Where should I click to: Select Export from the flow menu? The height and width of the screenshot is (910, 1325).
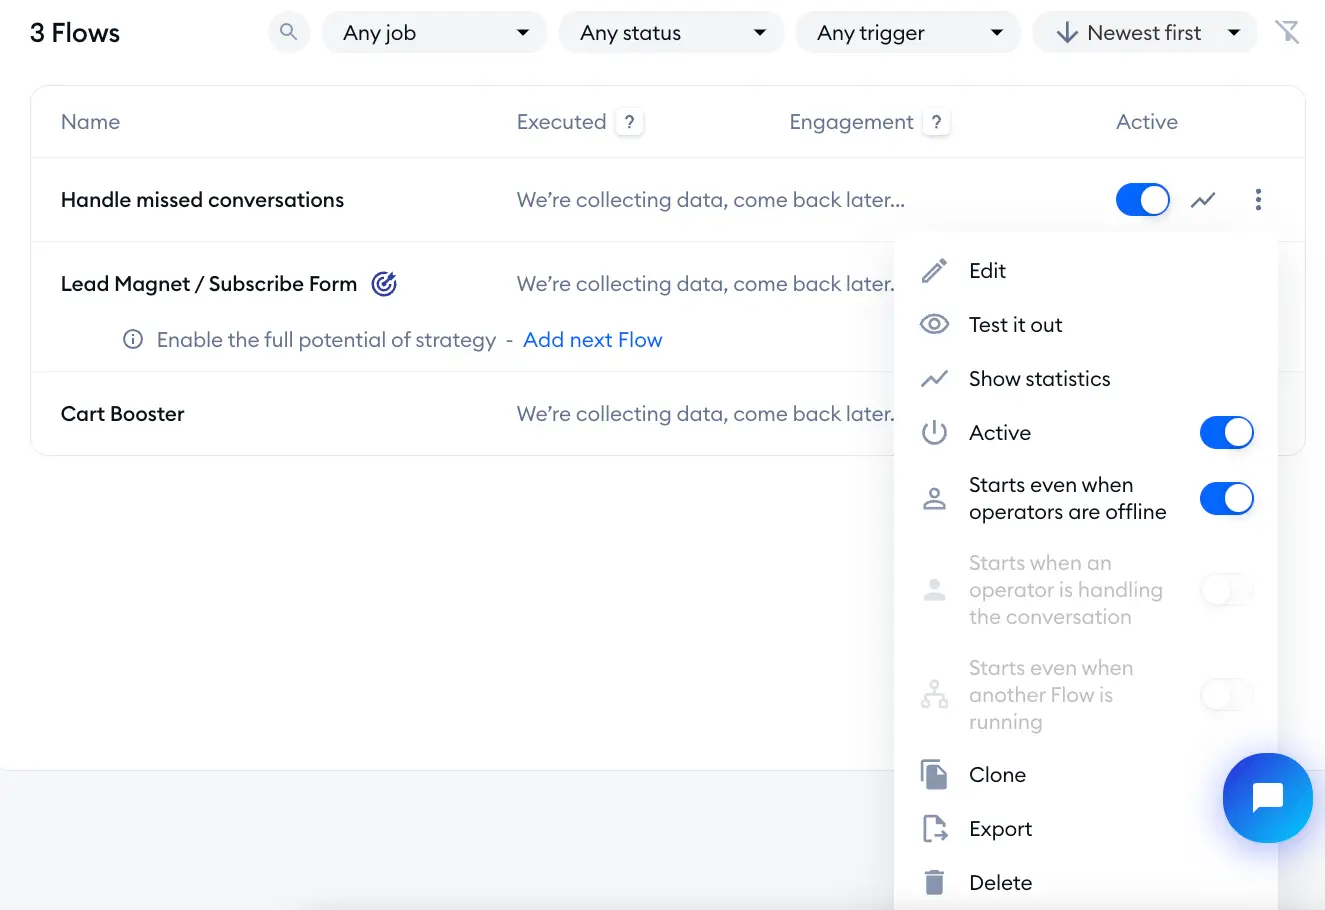[1000, 829]
